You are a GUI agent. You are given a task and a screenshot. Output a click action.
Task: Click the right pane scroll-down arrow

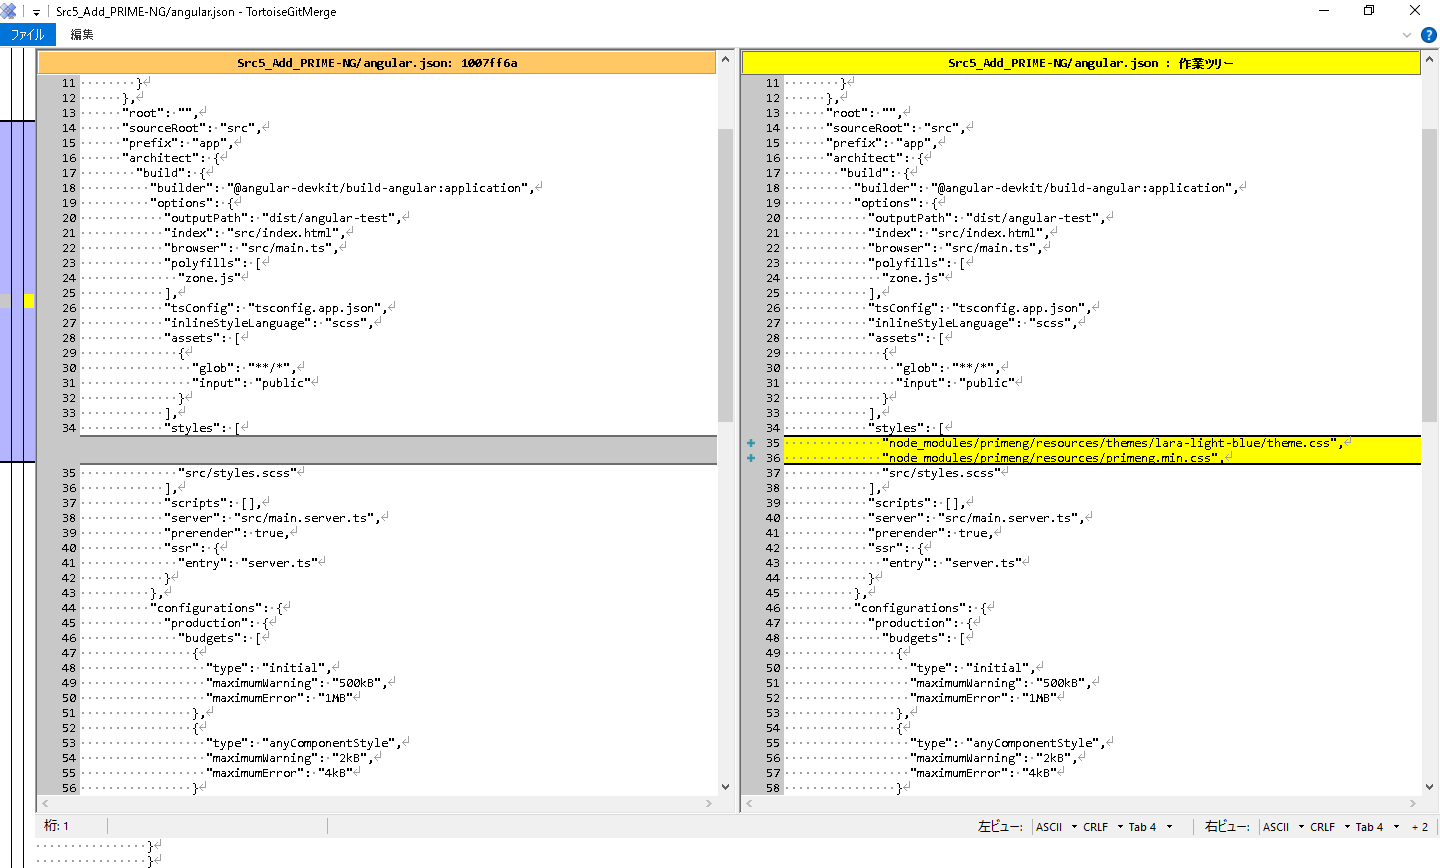[1429, 787]
